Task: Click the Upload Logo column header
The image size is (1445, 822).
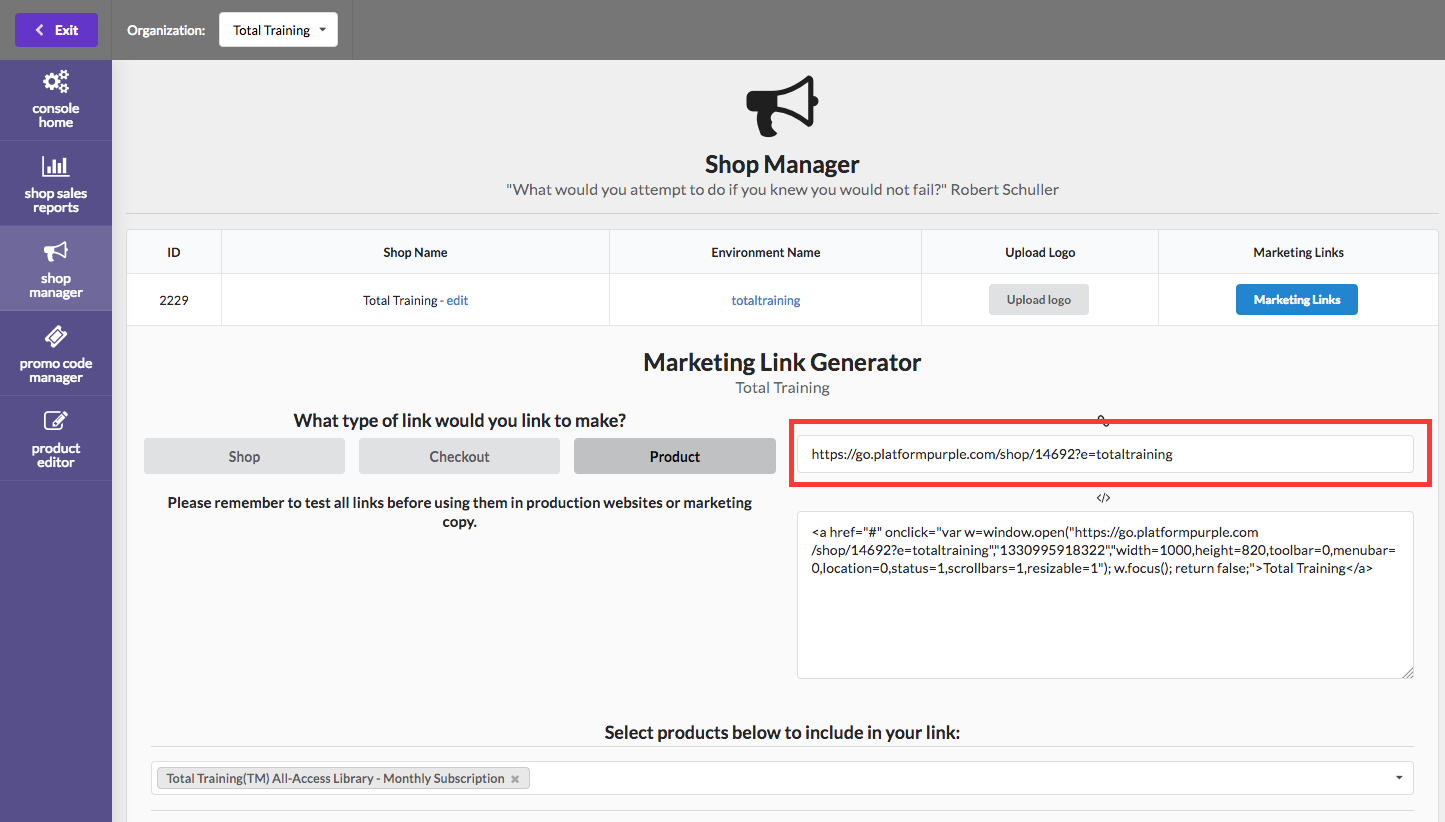Action: [x=1040, y=252]
